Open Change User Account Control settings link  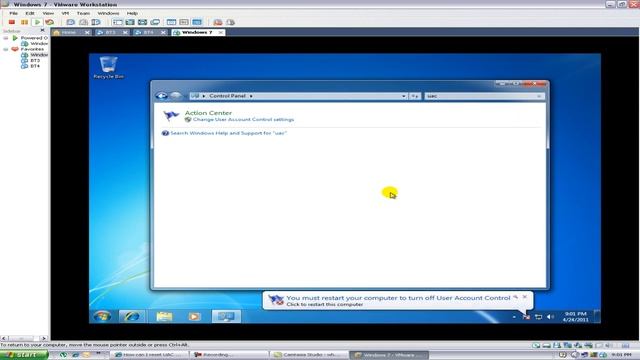[x=243, y=120]
